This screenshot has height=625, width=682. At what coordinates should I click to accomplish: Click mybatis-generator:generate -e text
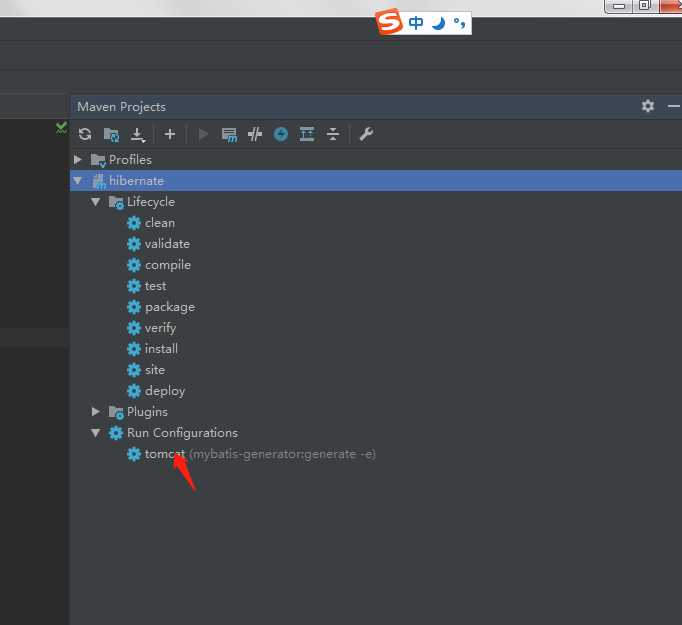pyautogui.click(x=282, y=454)
